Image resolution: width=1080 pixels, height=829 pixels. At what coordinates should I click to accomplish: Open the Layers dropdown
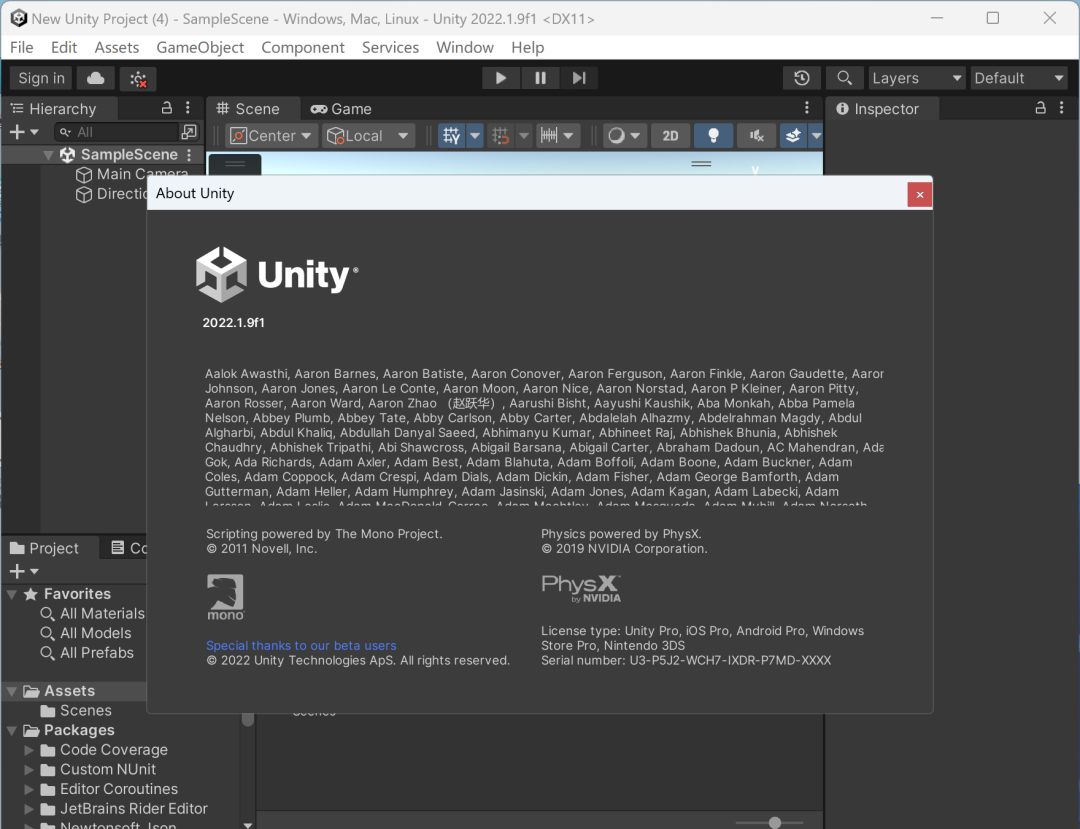(x=915, y=77)
